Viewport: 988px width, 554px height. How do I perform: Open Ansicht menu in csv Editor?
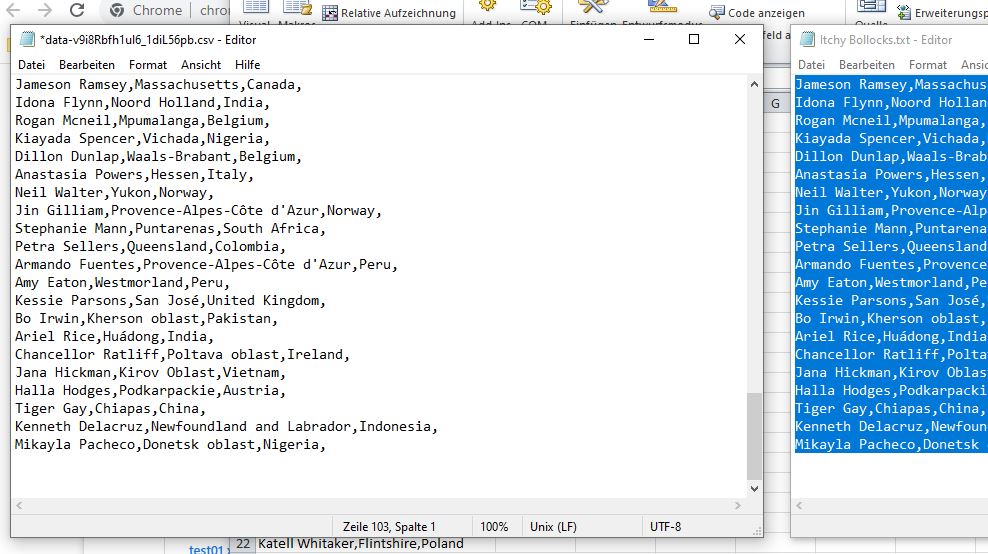(x=201, y=65)
